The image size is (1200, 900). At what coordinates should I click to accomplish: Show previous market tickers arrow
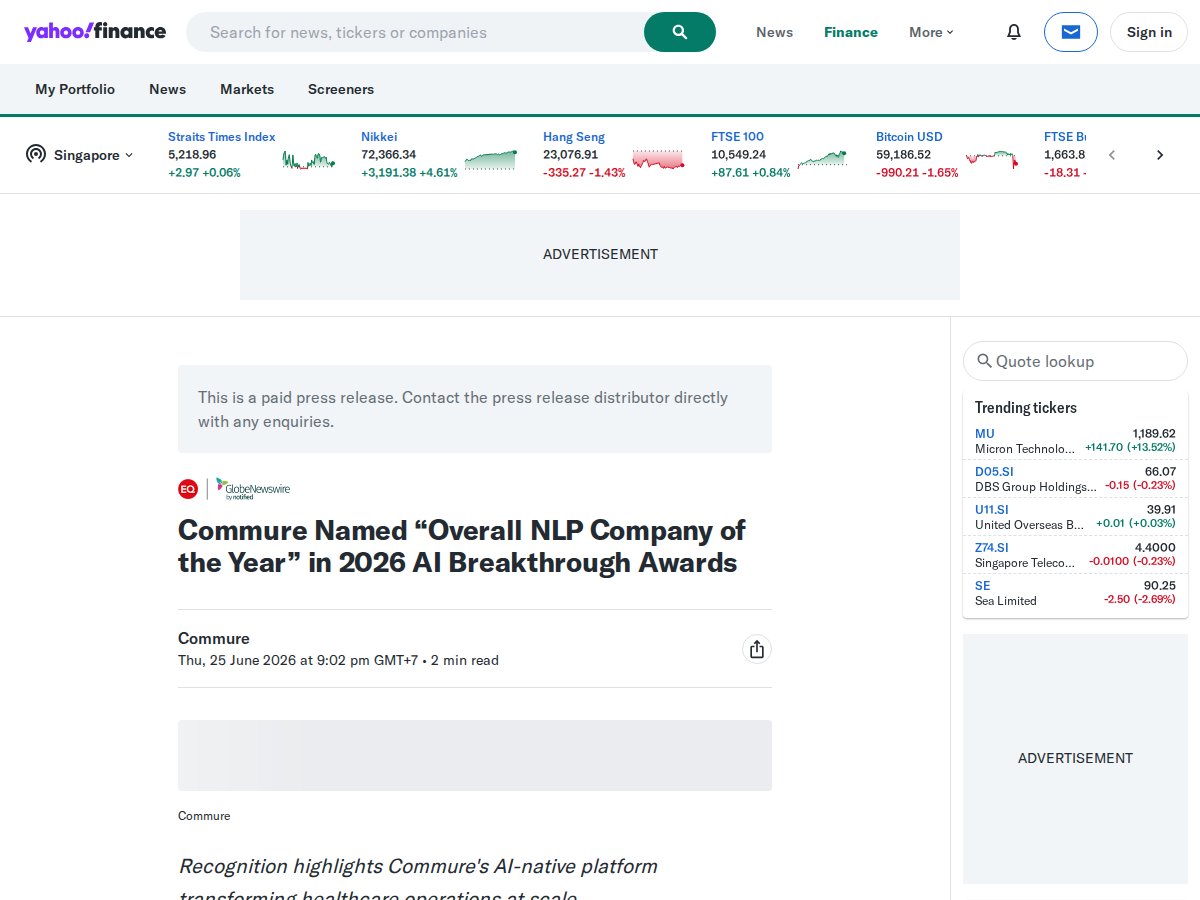(x=1111, y=155)
